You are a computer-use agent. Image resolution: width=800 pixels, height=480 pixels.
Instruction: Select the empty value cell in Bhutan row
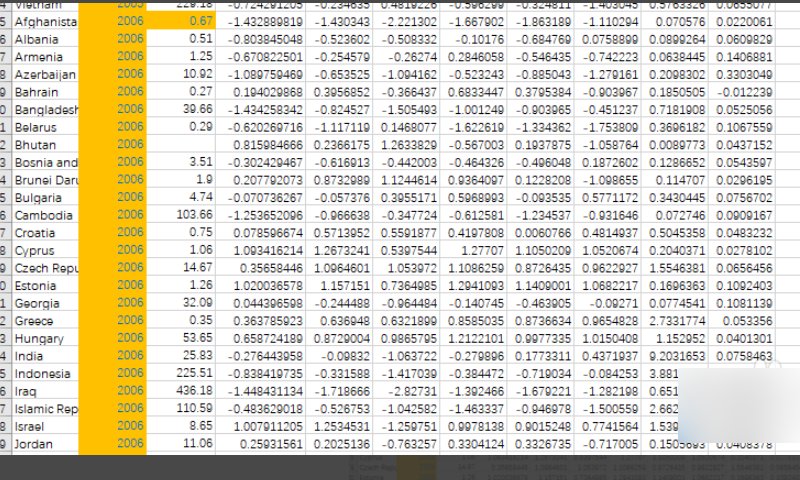tap(181, 144)
